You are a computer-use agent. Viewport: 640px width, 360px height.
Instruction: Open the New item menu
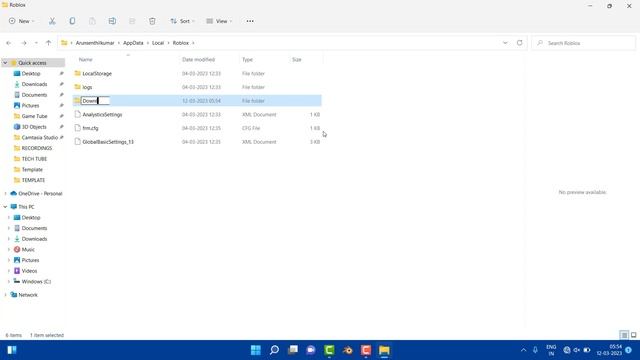[22, 21]
